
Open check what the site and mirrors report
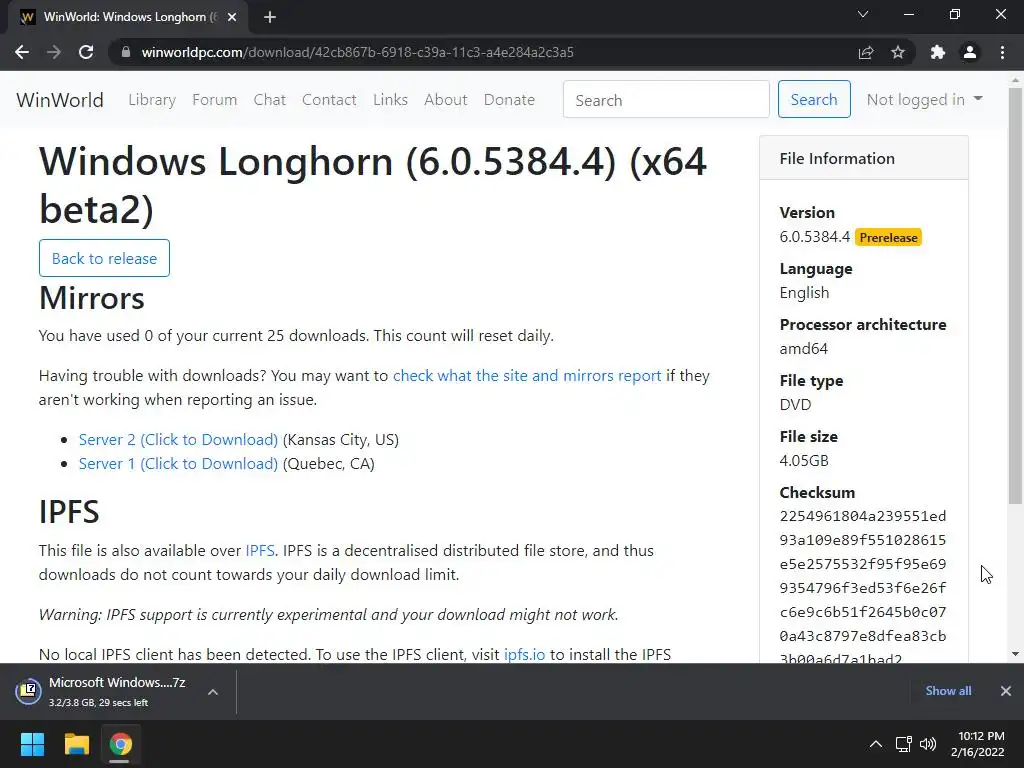coord(527,376)
